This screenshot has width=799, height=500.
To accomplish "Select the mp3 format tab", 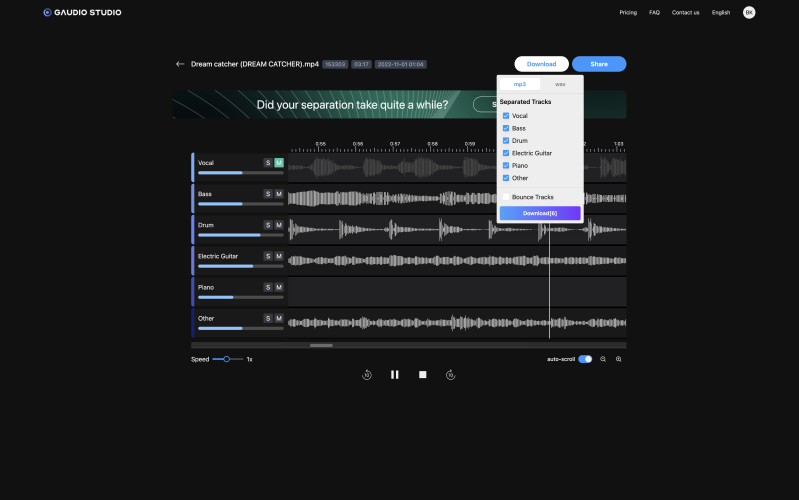I will pyautogui.click(x=520, y=84).
